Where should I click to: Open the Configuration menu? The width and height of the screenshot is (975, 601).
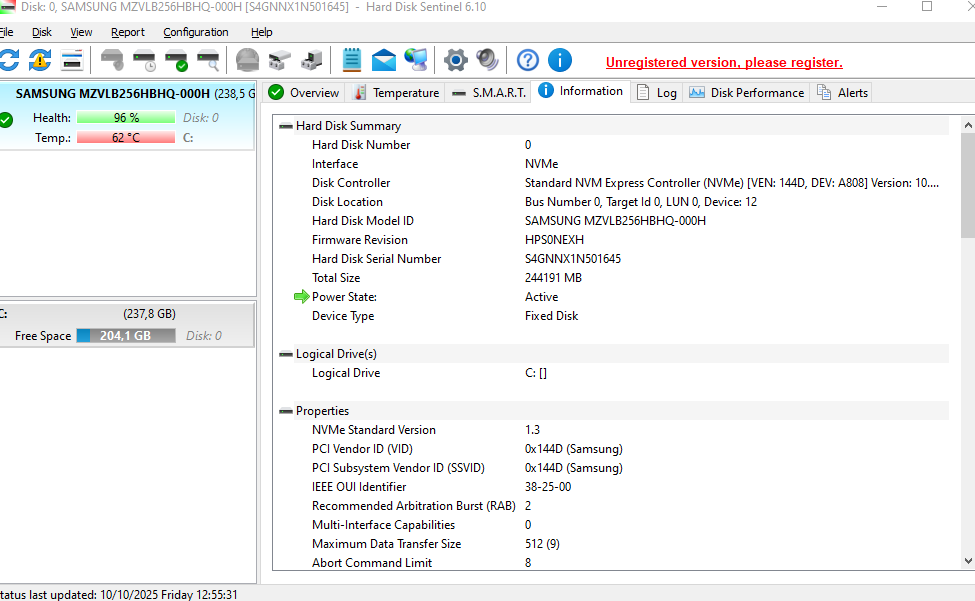(196, 32)
